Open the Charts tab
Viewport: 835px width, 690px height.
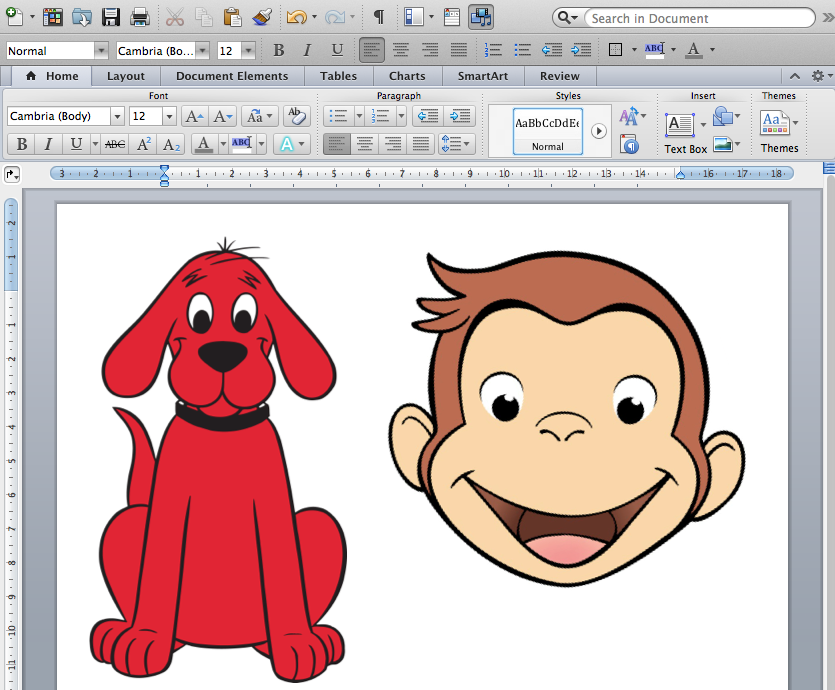pos(407,76)
